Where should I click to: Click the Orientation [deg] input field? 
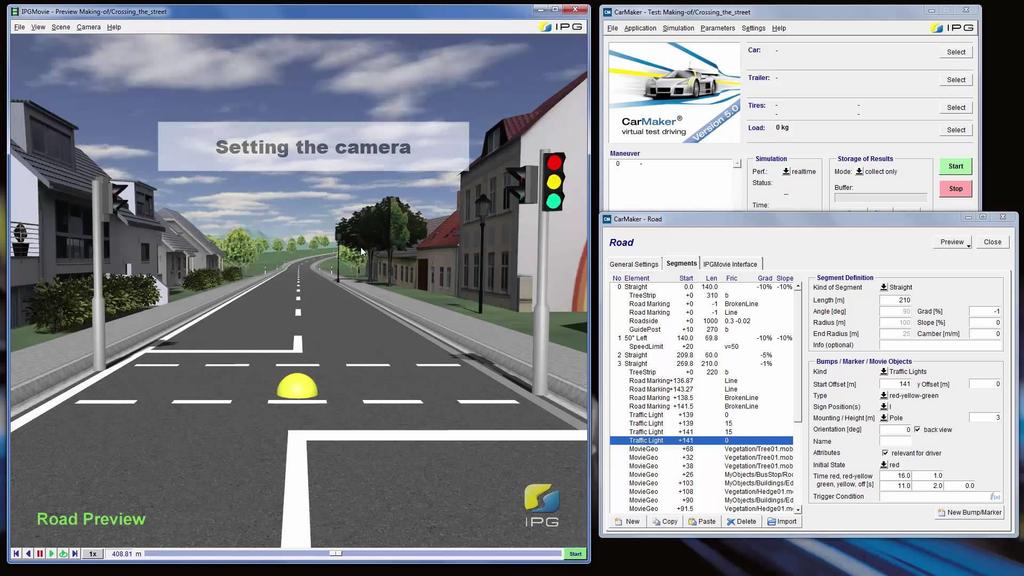click(x=895, y=429)
